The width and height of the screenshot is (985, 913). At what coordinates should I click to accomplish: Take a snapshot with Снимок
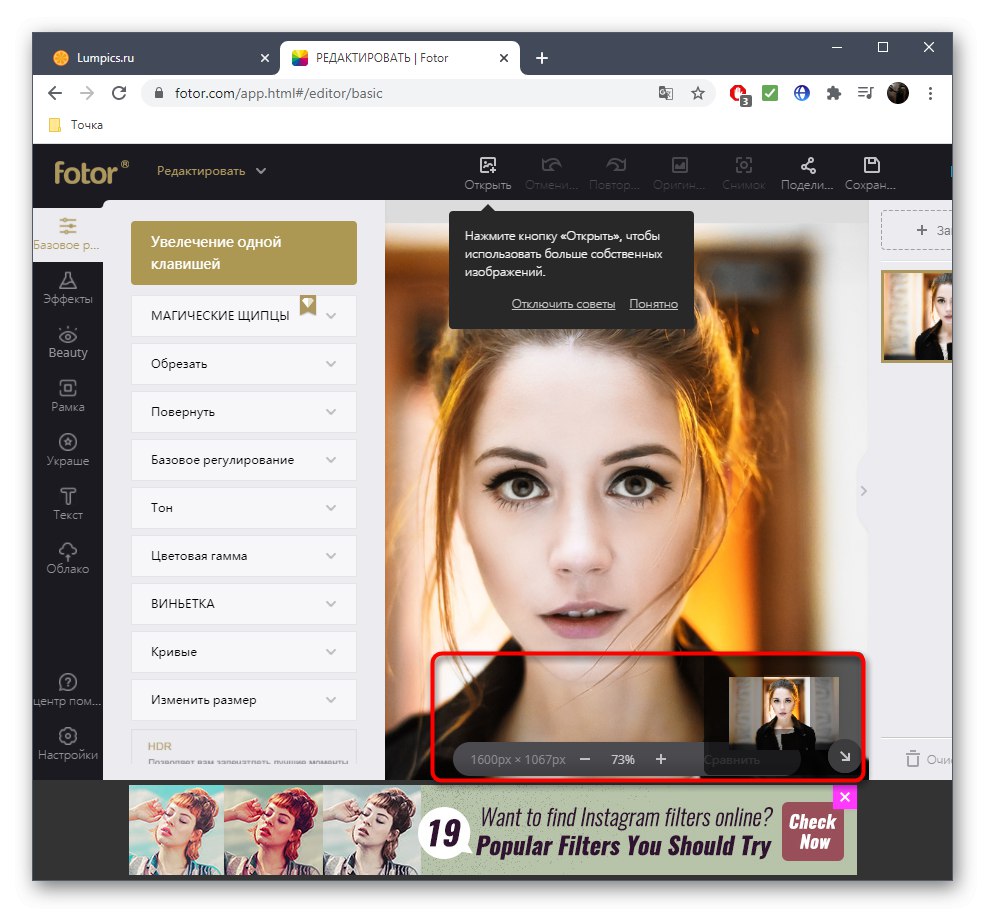click(743, 173)
